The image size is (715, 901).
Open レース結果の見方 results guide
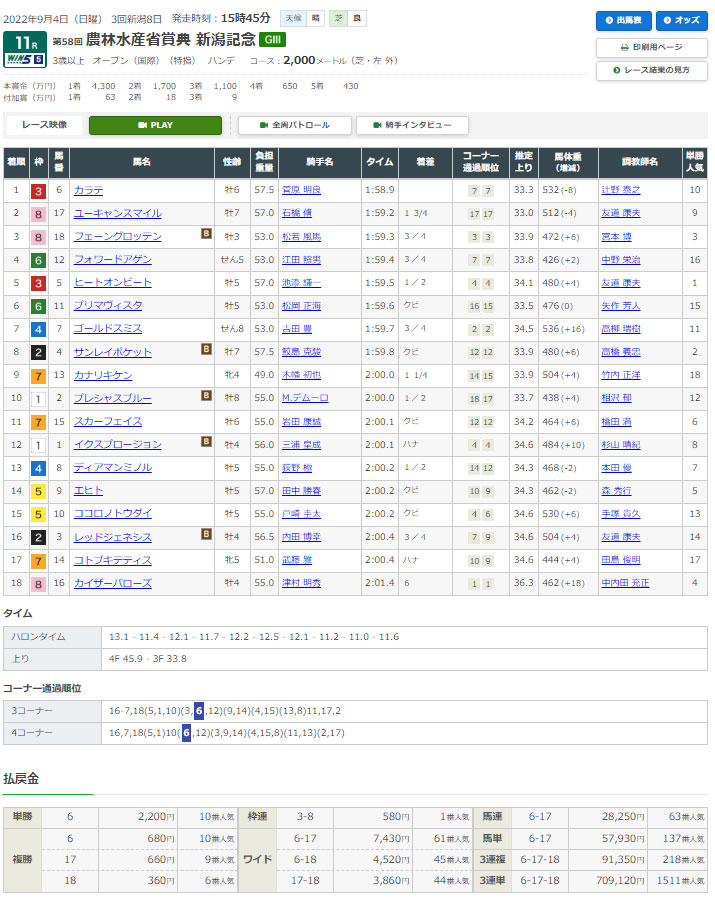tap(651, 70)
